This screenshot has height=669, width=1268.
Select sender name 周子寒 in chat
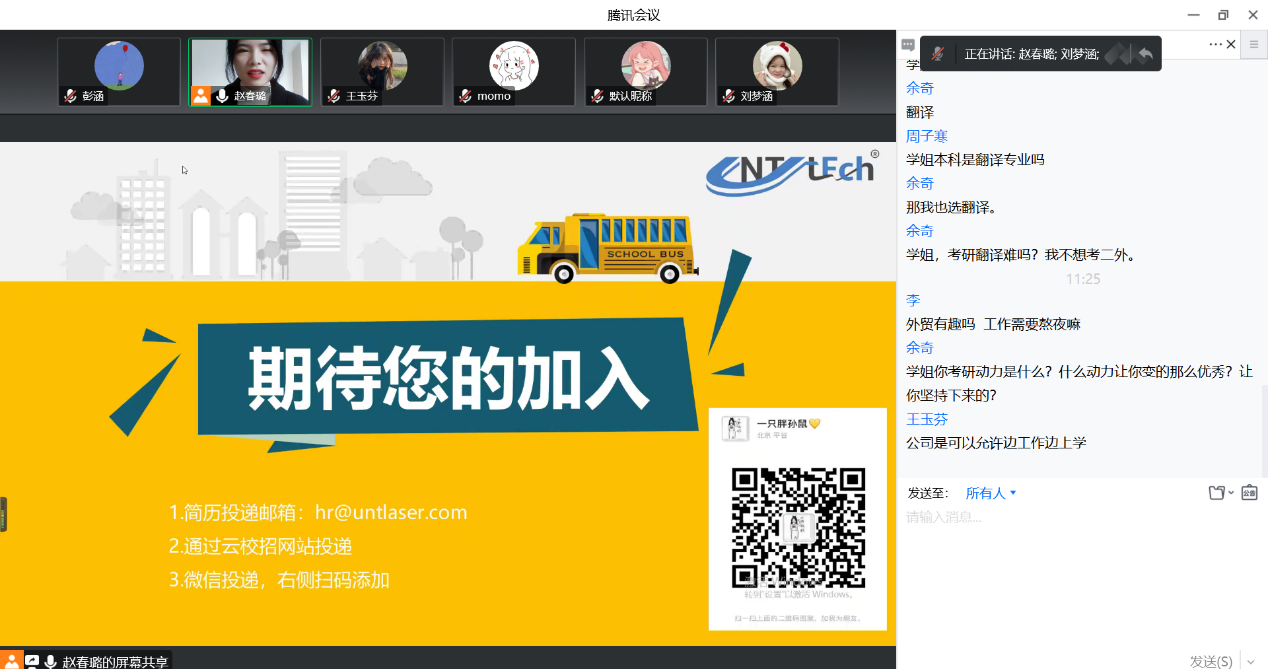tap(927, 136)
